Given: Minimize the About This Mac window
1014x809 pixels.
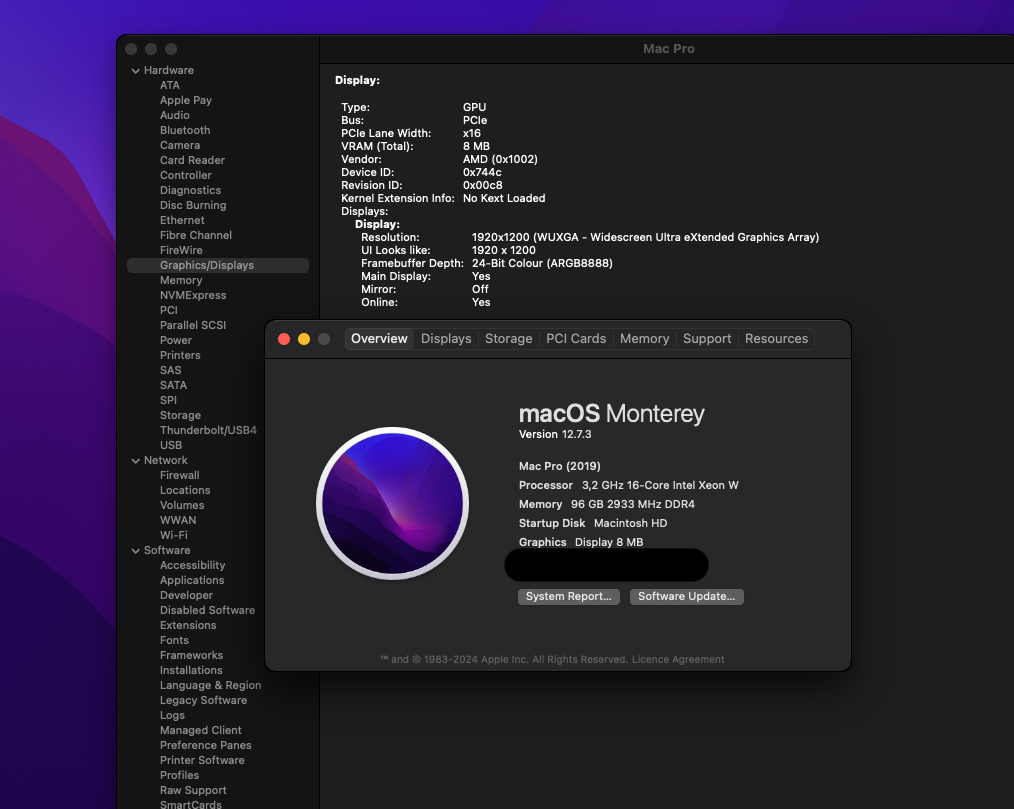Looking at the screenshot, I should tap(304, 339).
